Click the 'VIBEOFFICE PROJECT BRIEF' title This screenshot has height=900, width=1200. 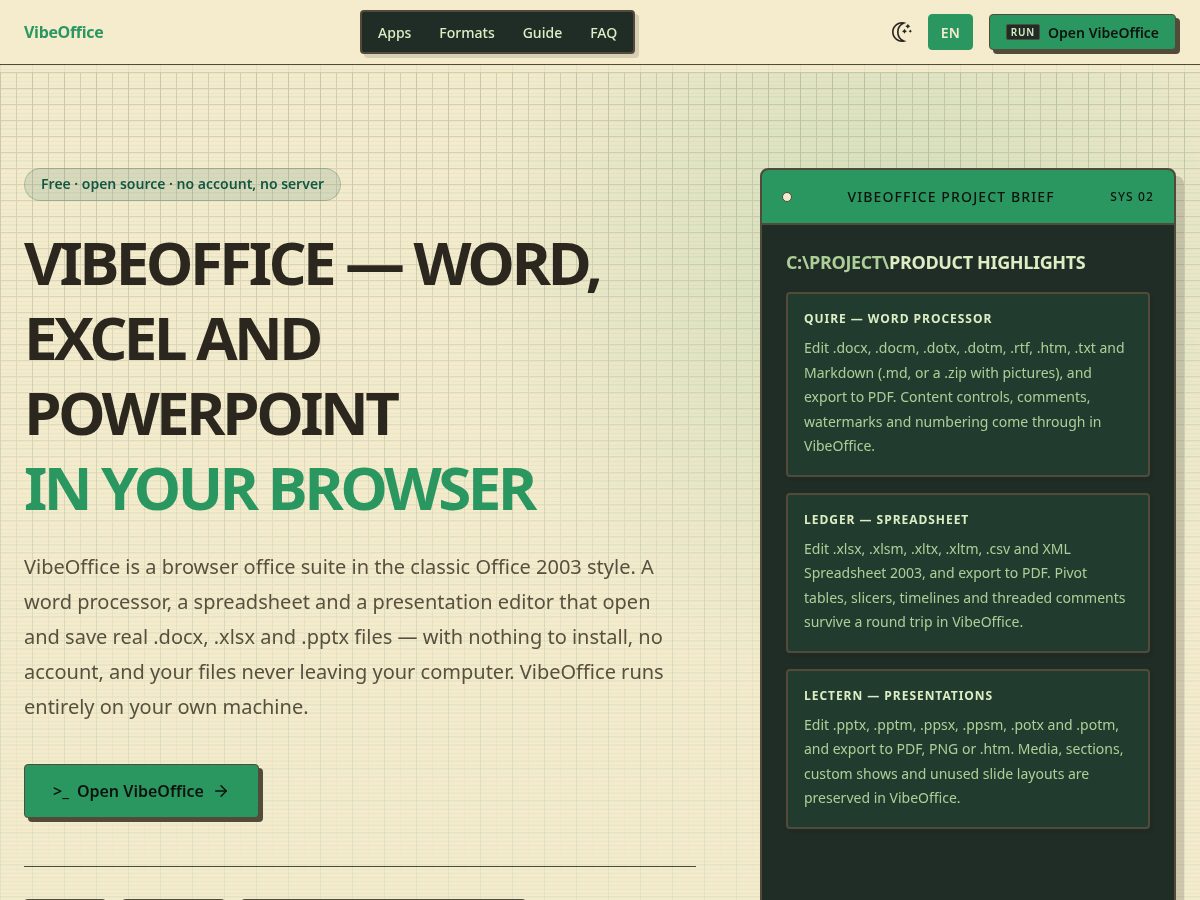point(951,197)
